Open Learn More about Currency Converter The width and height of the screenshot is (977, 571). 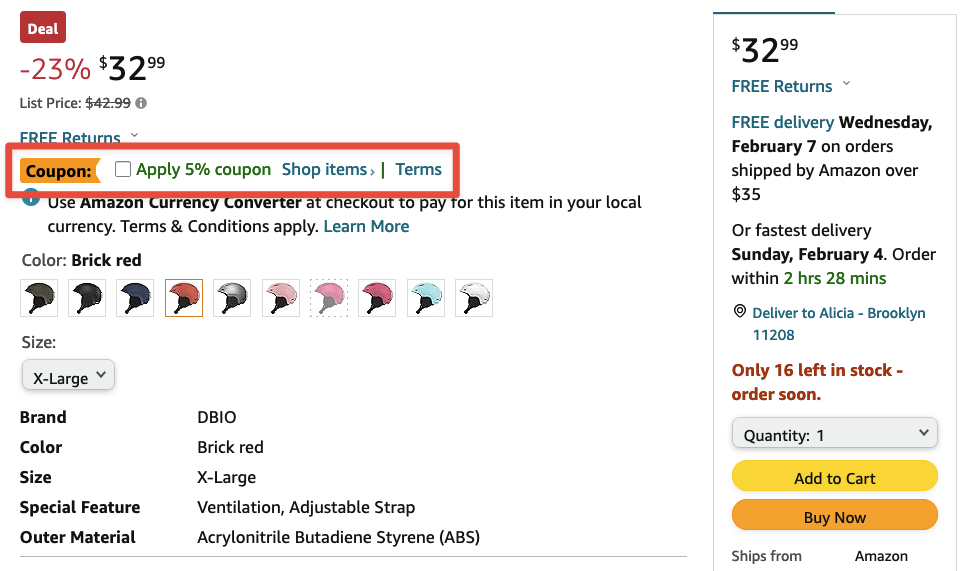click(x=366, y=226)
